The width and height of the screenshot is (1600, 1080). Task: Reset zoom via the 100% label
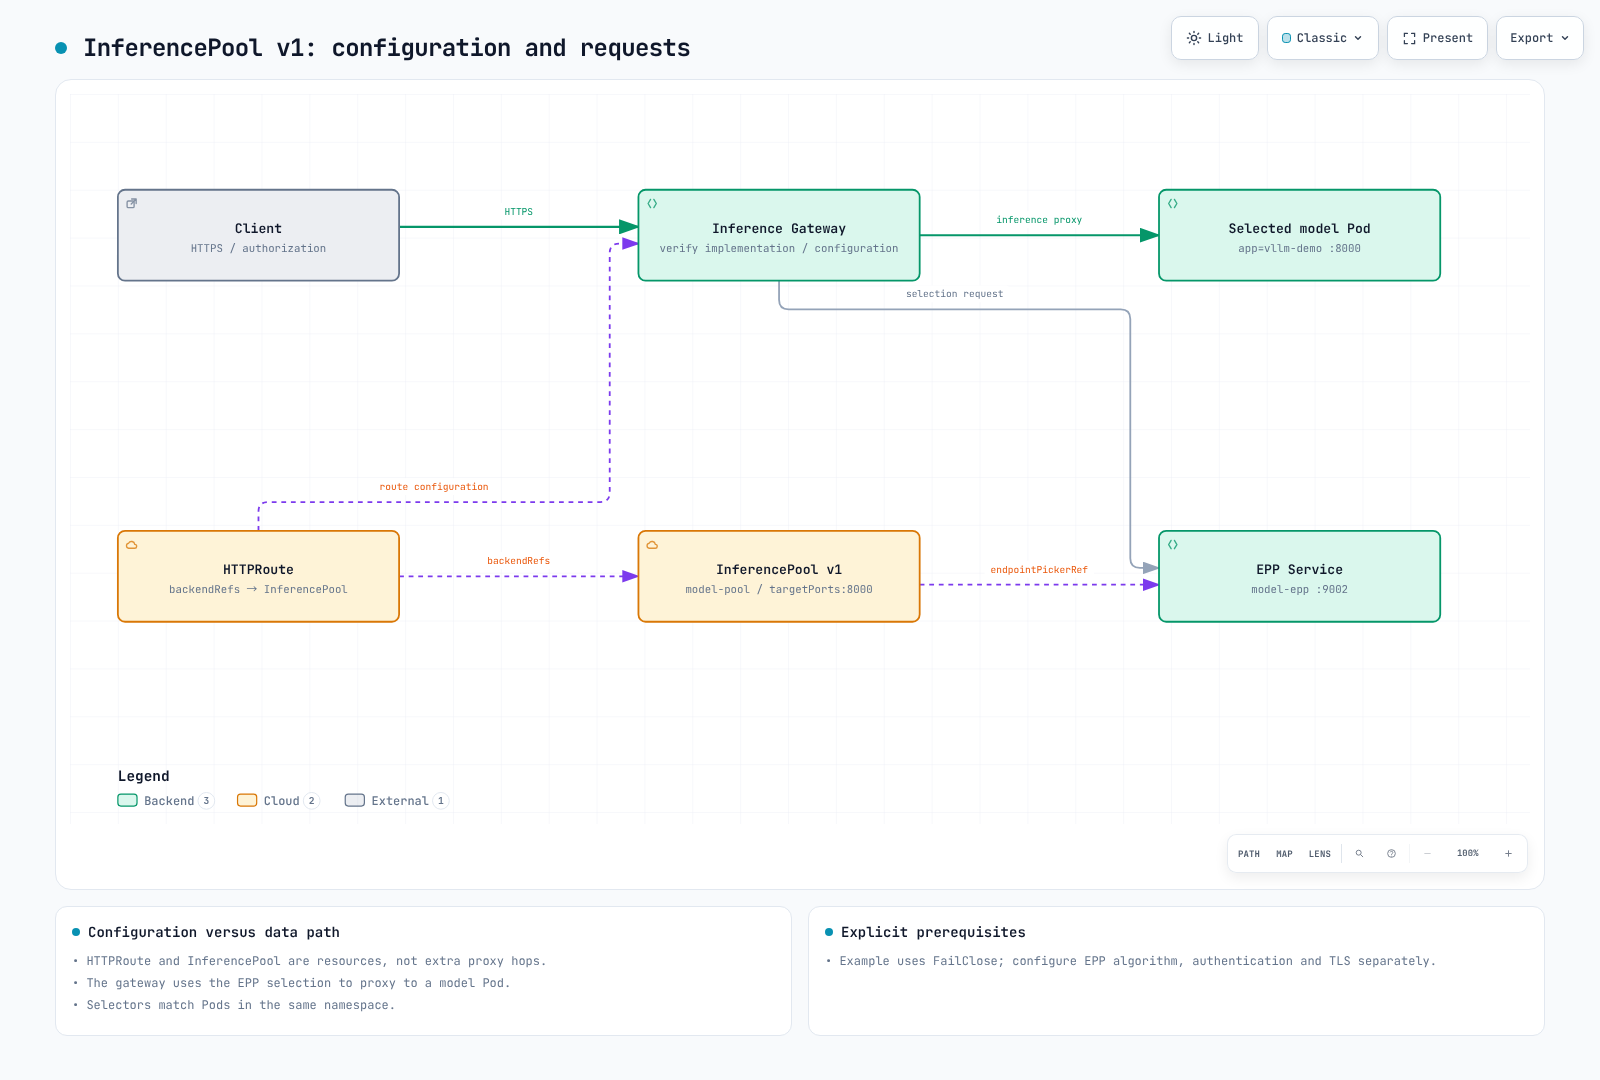1468,854
